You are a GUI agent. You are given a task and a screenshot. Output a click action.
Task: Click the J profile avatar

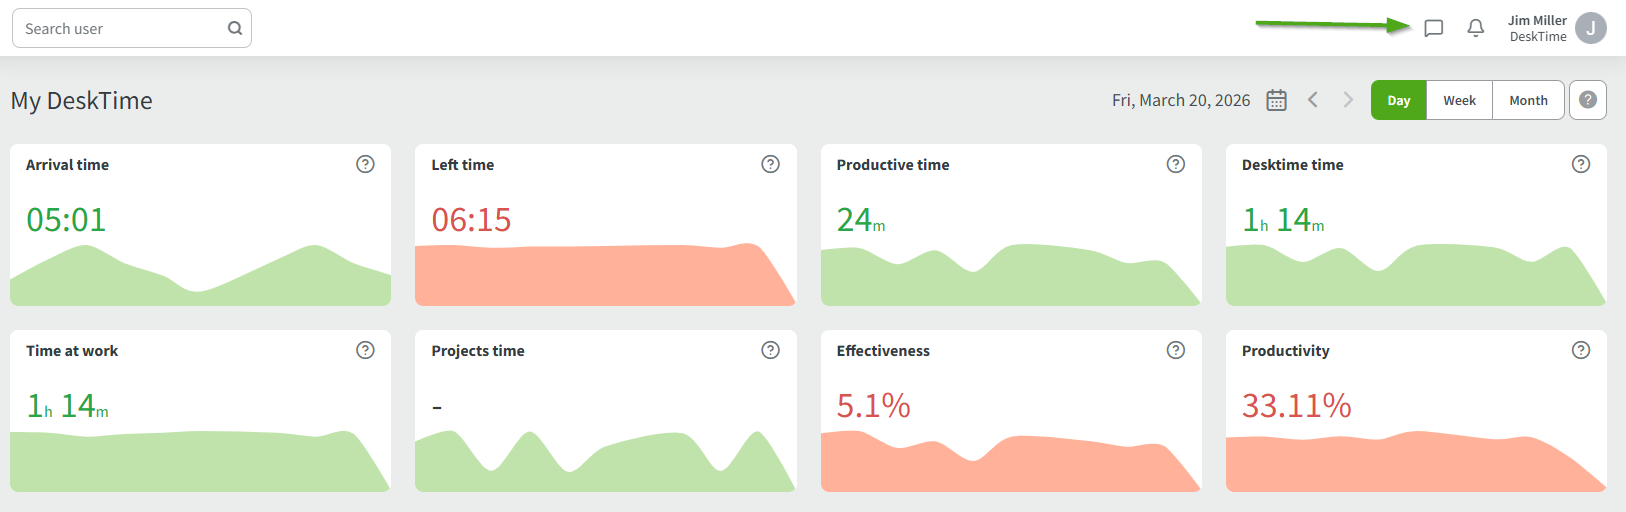[x=1590, y=28]
